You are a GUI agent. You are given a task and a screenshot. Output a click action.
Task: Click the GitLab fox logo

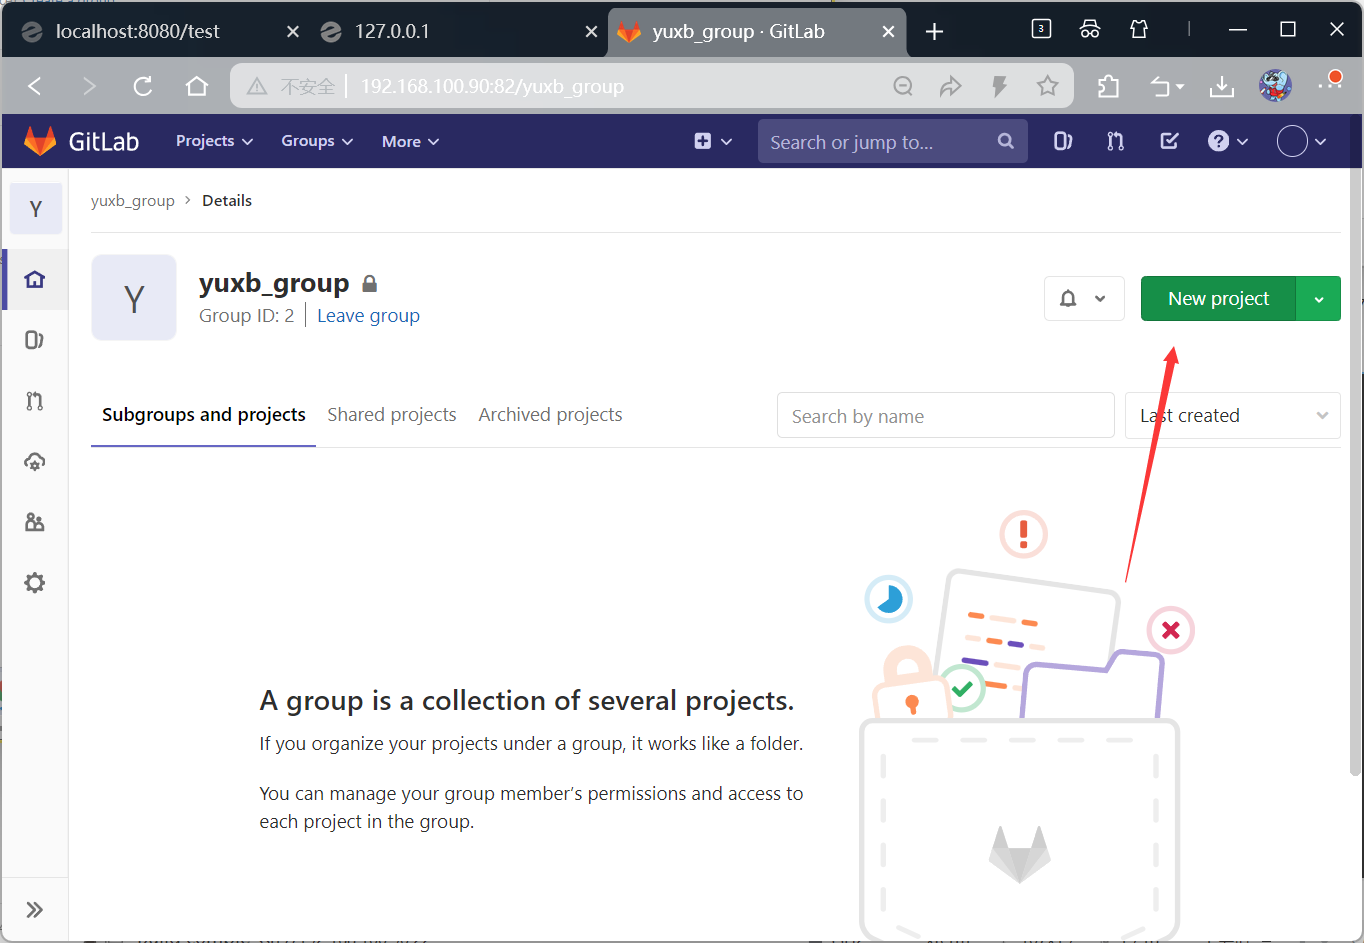40,141
